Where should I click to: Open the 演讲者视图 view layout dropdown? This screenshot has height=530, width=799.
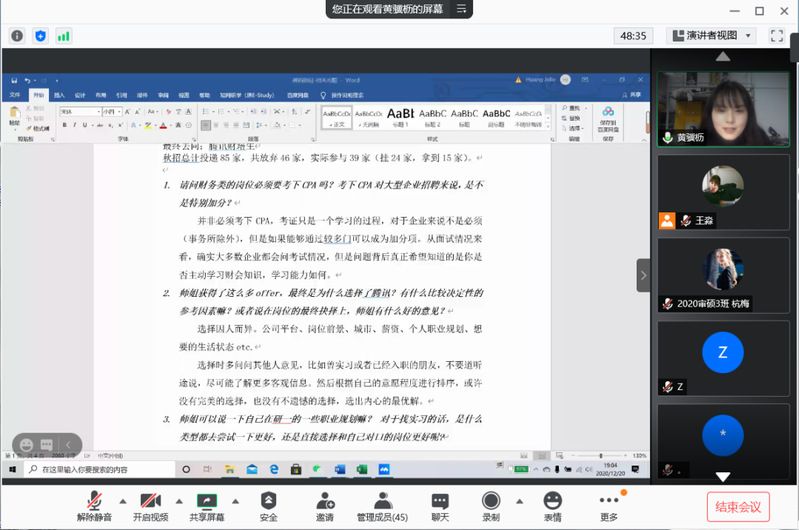tap(712, 35)
